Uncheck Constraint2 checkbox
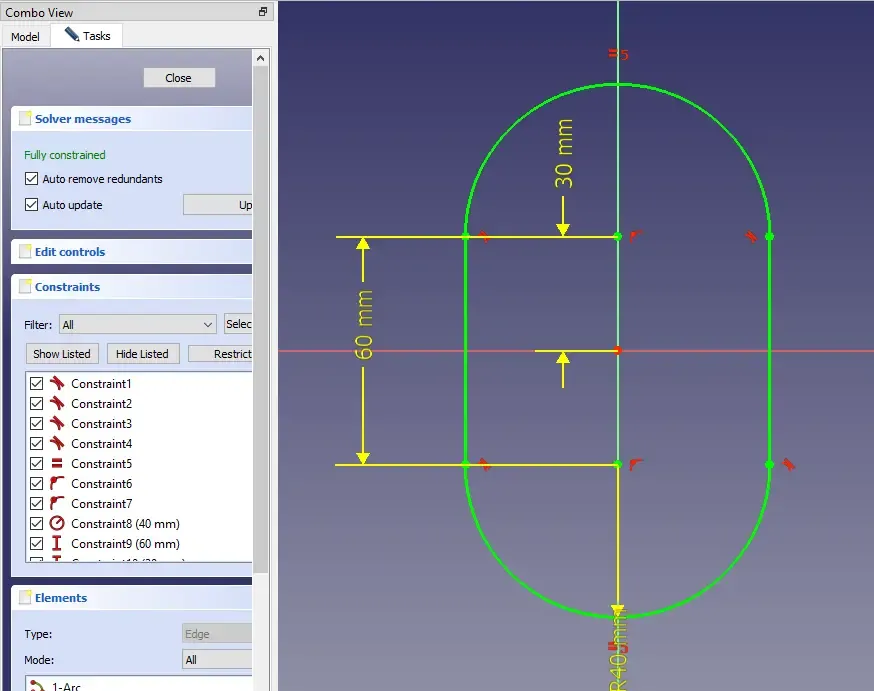 tap(36, 403)
